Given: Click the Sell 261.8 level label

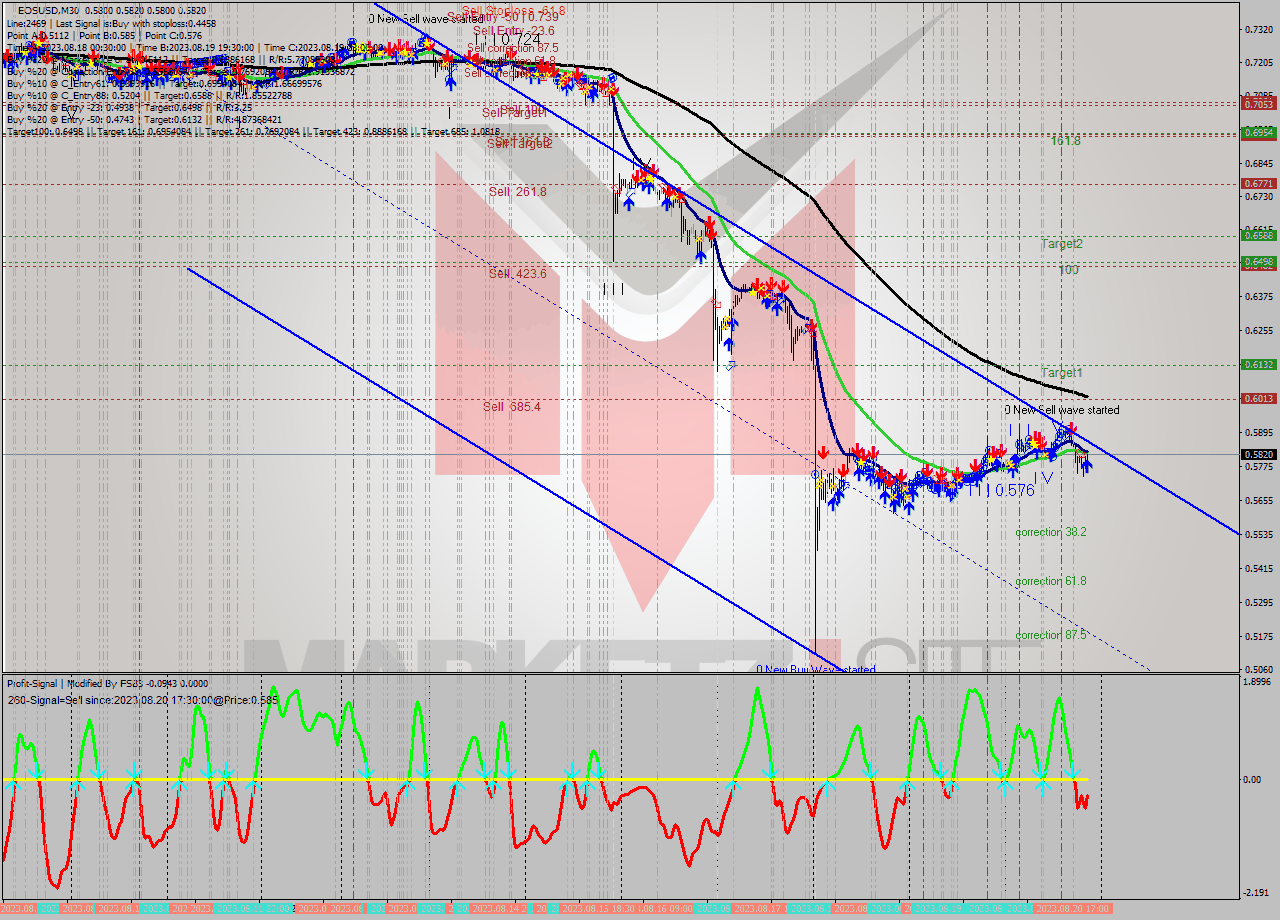Looking at the screenshot, I should [518, 191].
